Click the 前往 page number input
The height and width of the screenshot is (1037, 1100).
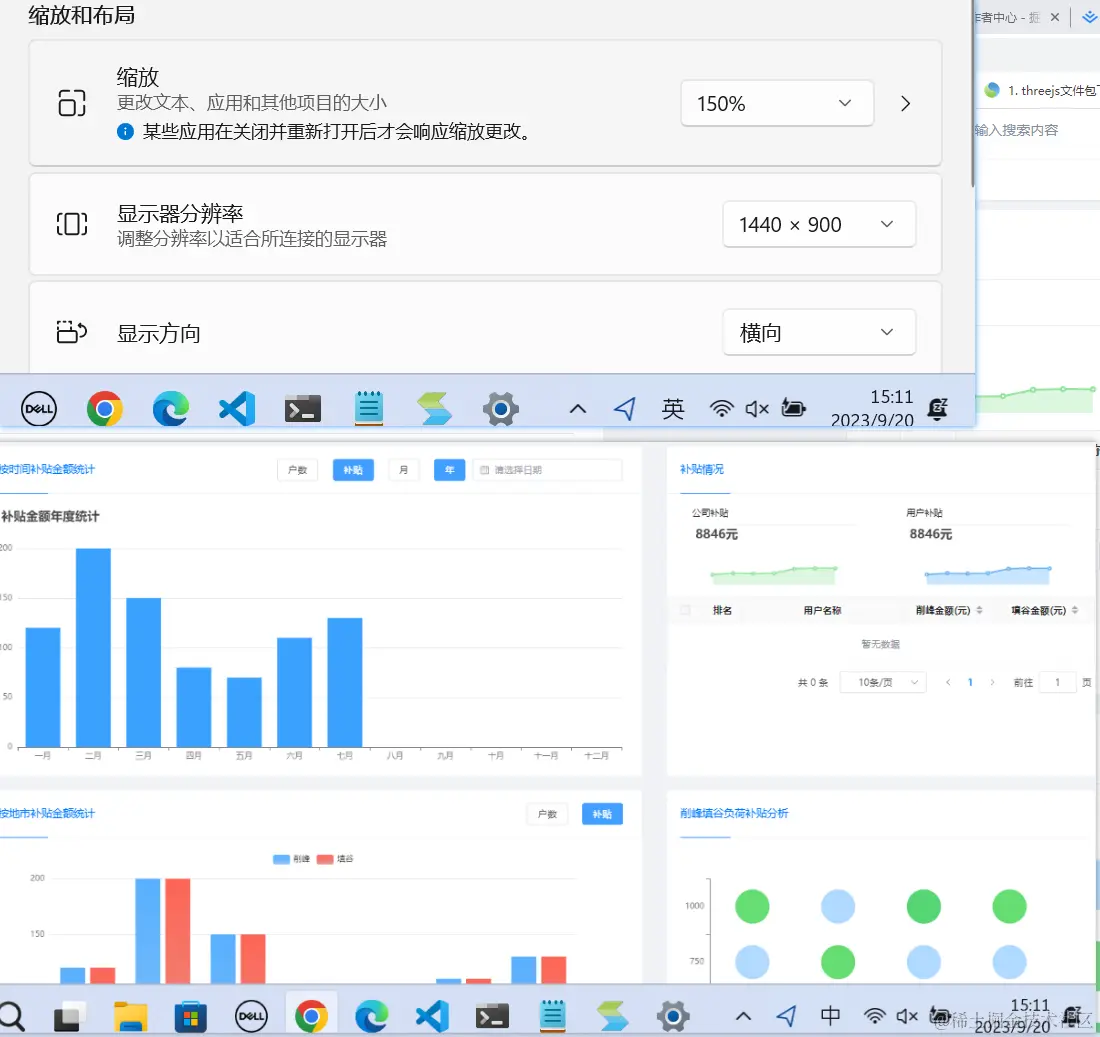pos(1057,682)
